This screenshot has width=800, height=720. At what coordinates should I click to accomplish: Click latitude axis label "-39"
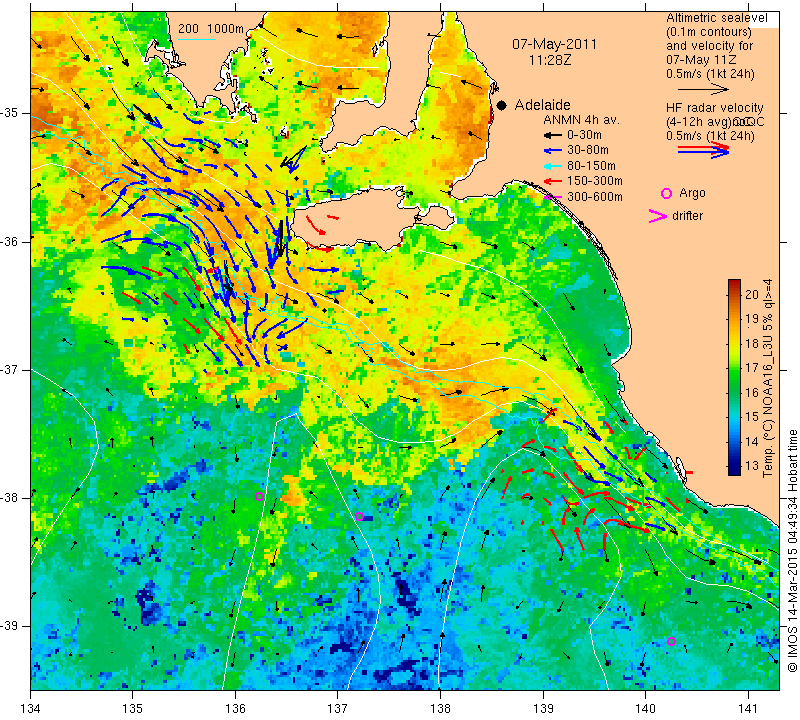click(x=11, y=626)
